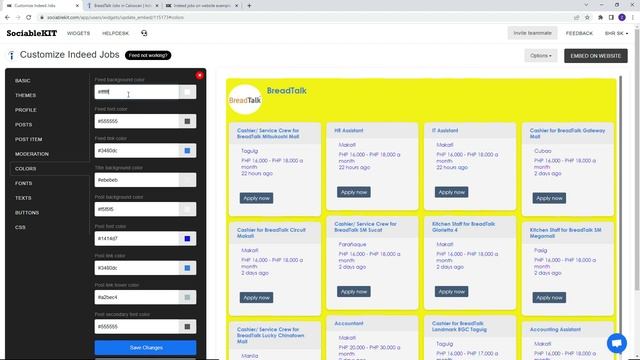Close the Indeed jobs on website tab
This screenshot has width=640, height=360.
click(236, 6)
